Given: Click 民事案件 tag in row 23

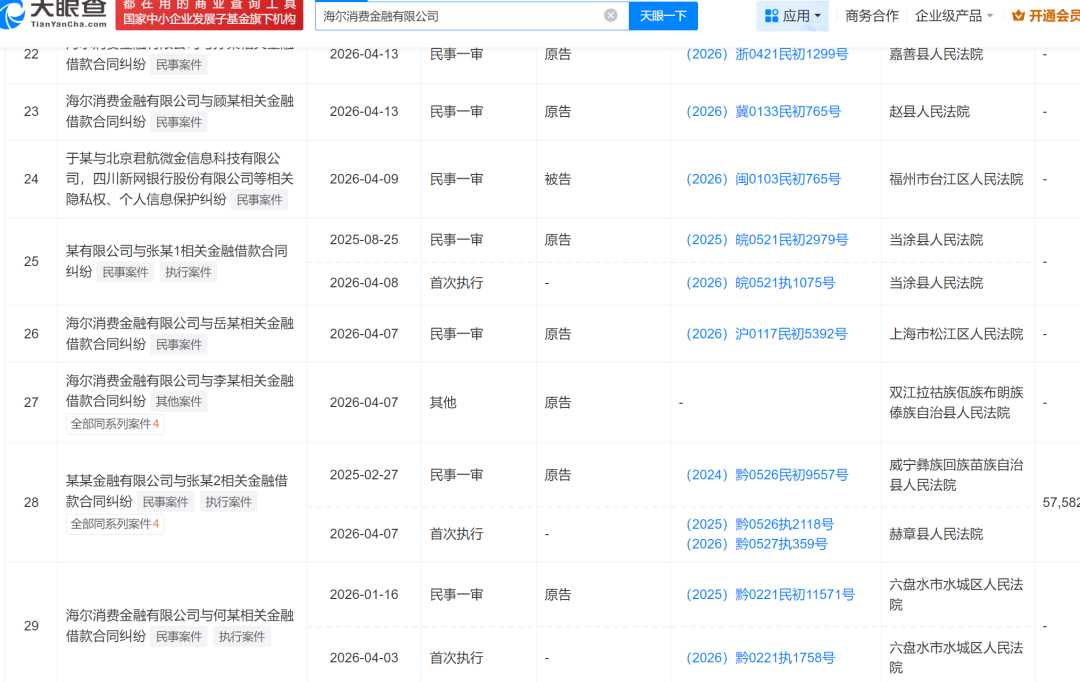Looking at the screenshot, I should point(179,123).
